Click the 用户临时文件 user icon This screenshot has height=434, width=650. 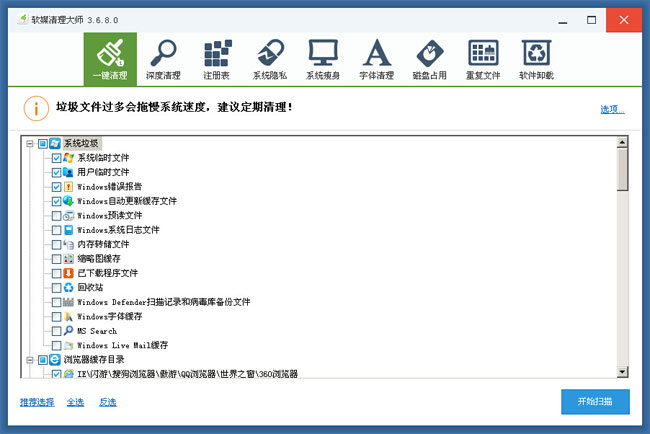[x=68, y=172]
